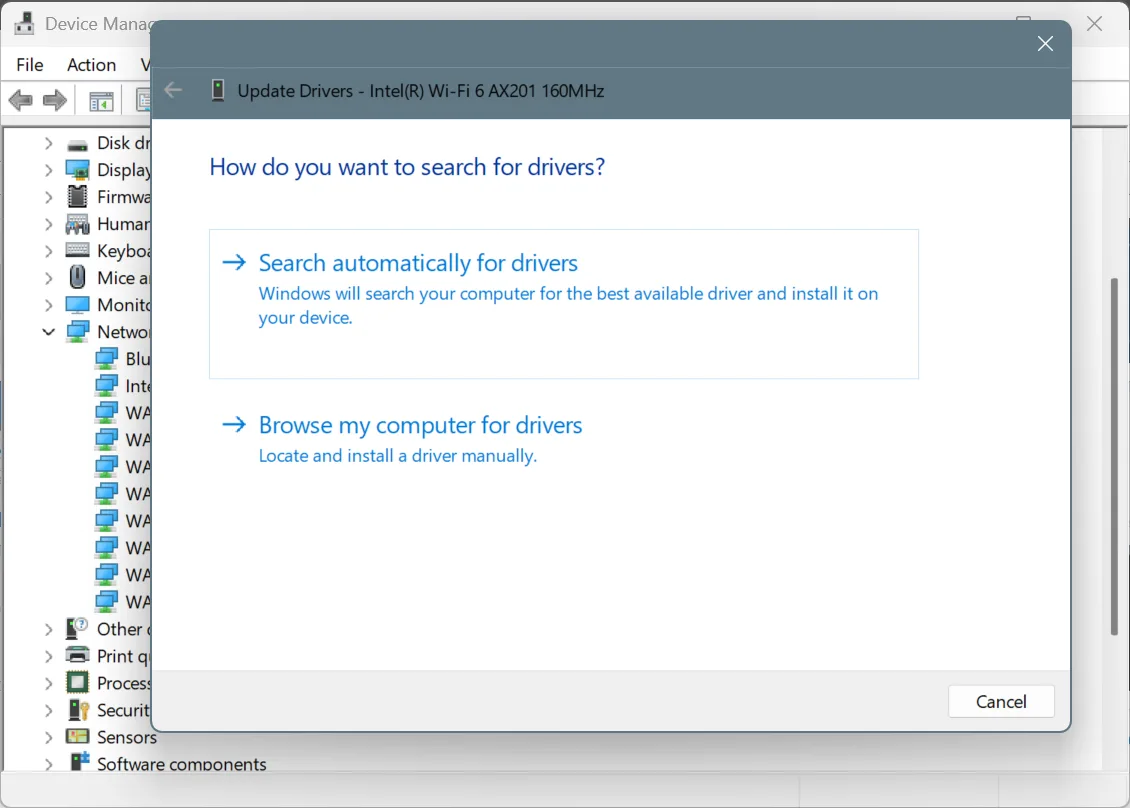Expand the Mice node
Image resolution: width=1130 pixels, height=808 pixels.
pyautogui.click(x=48, y=278)
